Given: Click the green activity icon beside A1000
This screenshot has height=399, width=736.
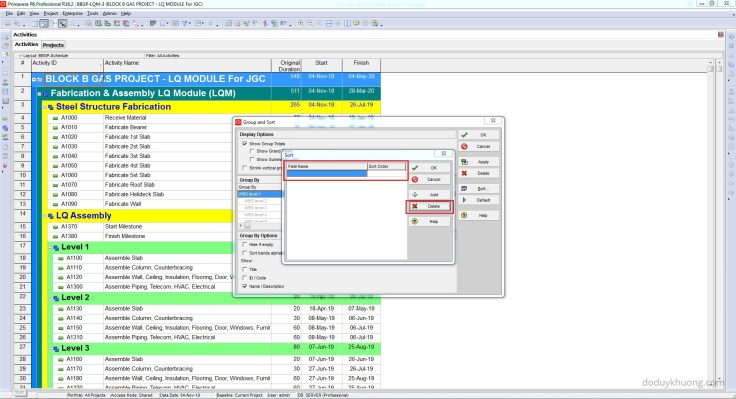Looking at the screenshot, I should coord(55,118).
